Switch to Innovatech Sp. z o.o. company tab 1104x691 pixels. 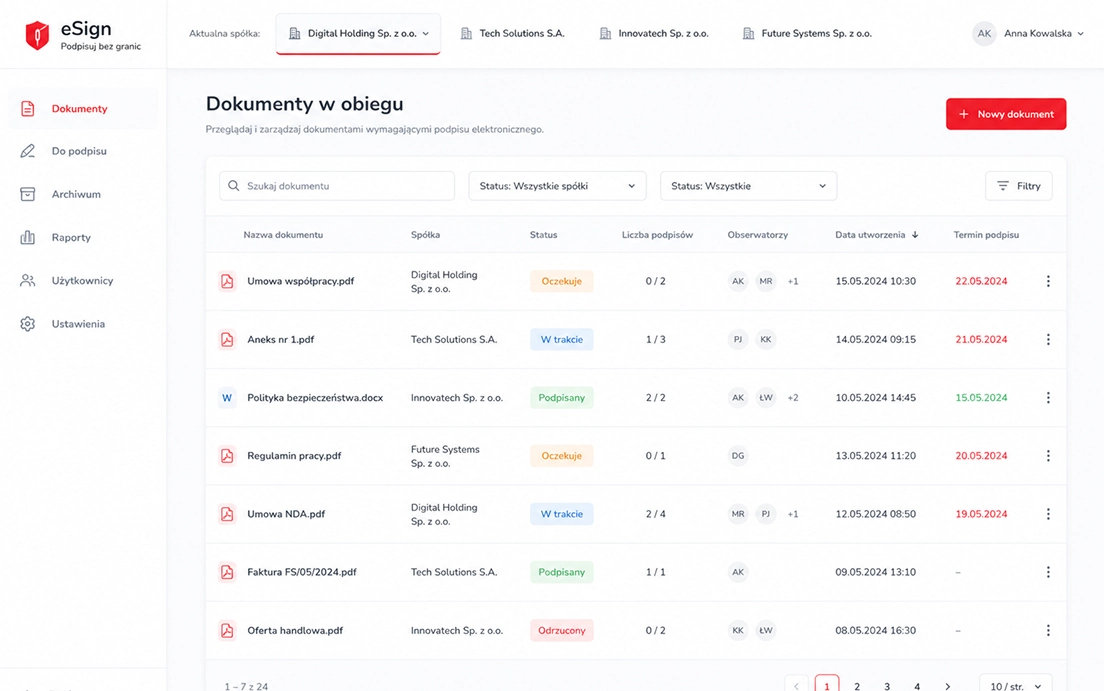click(x=654, y=33)
